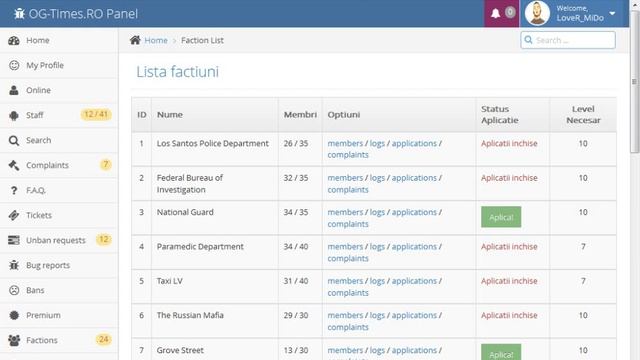Open the Home menu item in sidebar

click(59, 40)
